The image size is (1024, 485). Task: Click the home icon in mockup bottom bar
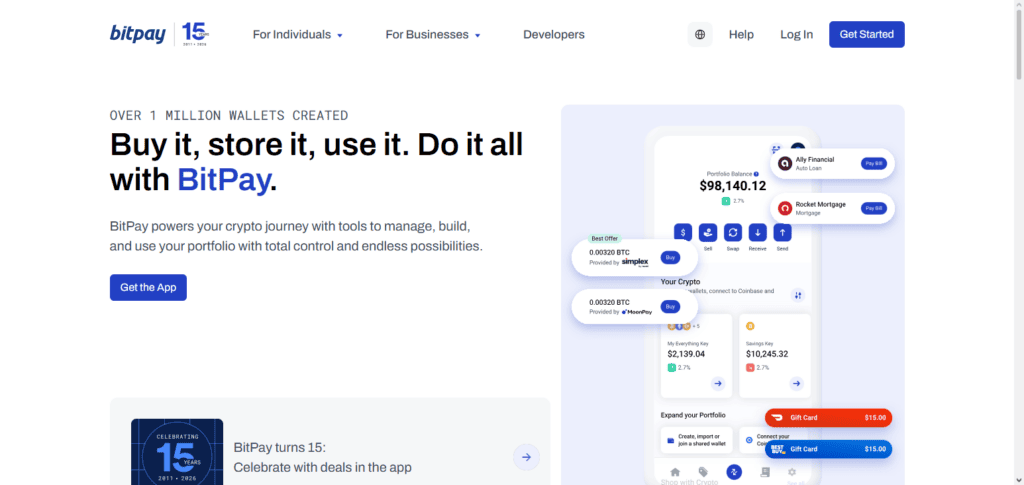coord(675,472)
